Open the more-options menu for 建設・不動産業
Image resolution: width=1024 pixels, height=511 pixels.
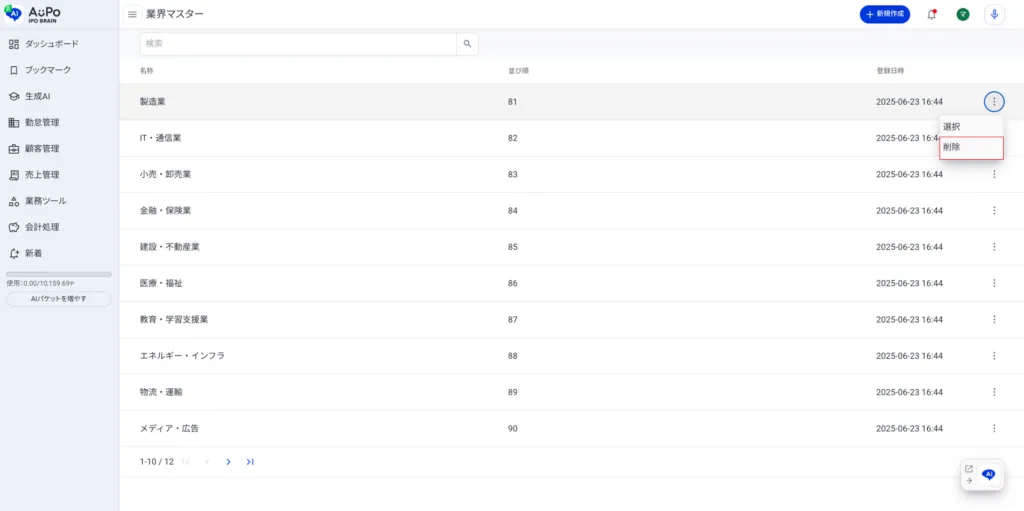coord(994,247)
